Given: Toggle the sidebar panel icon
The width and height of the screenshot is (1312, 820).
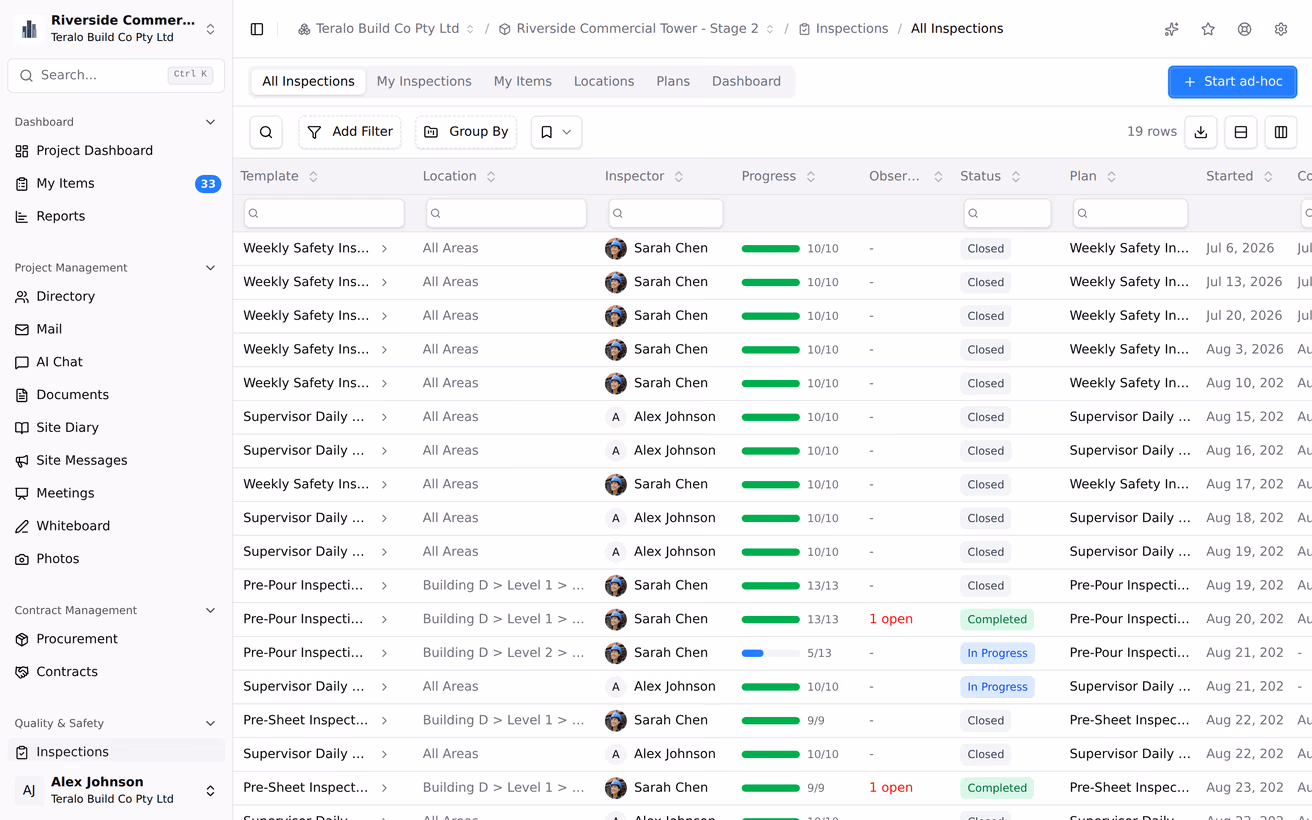Looking at the screenshot, I should [257, 29].
